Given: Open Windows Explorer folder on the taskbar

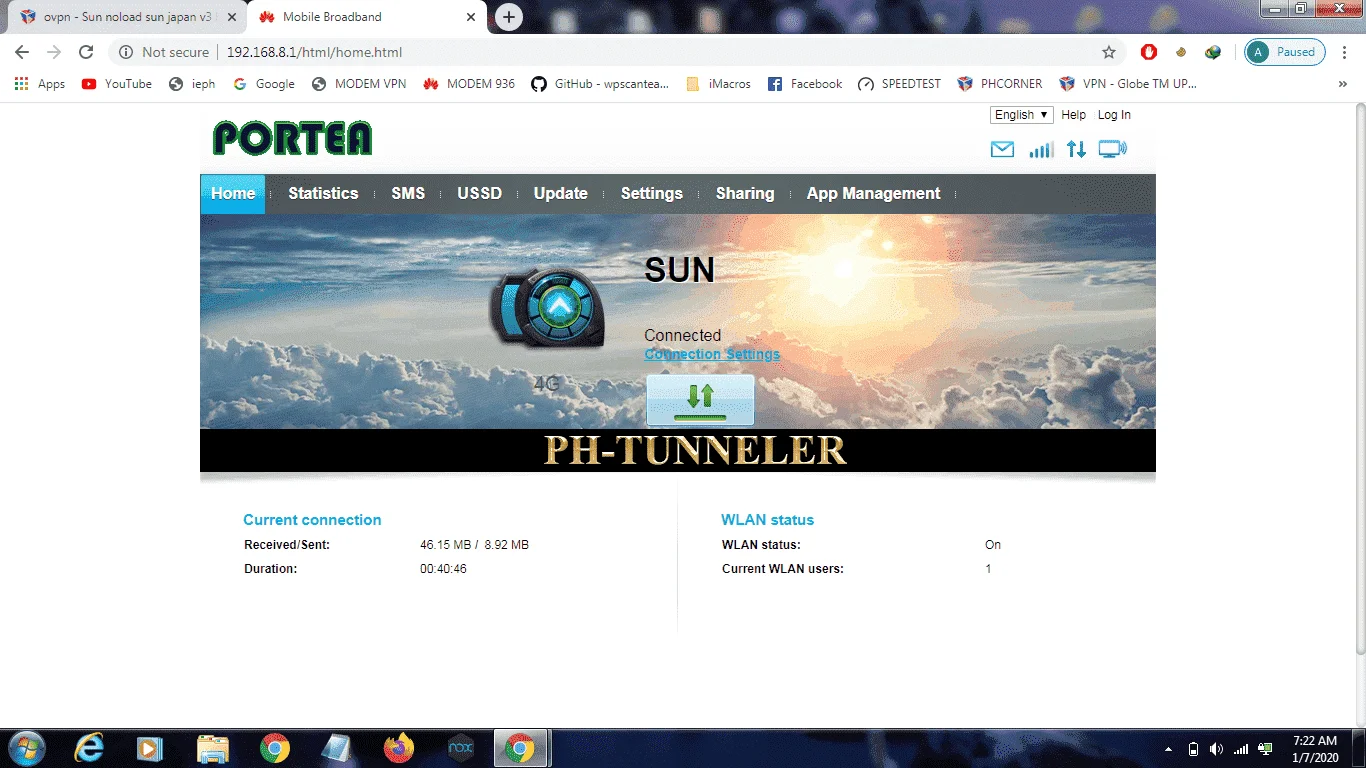Looking at the screenshot, I should click(x=213, y=748).
